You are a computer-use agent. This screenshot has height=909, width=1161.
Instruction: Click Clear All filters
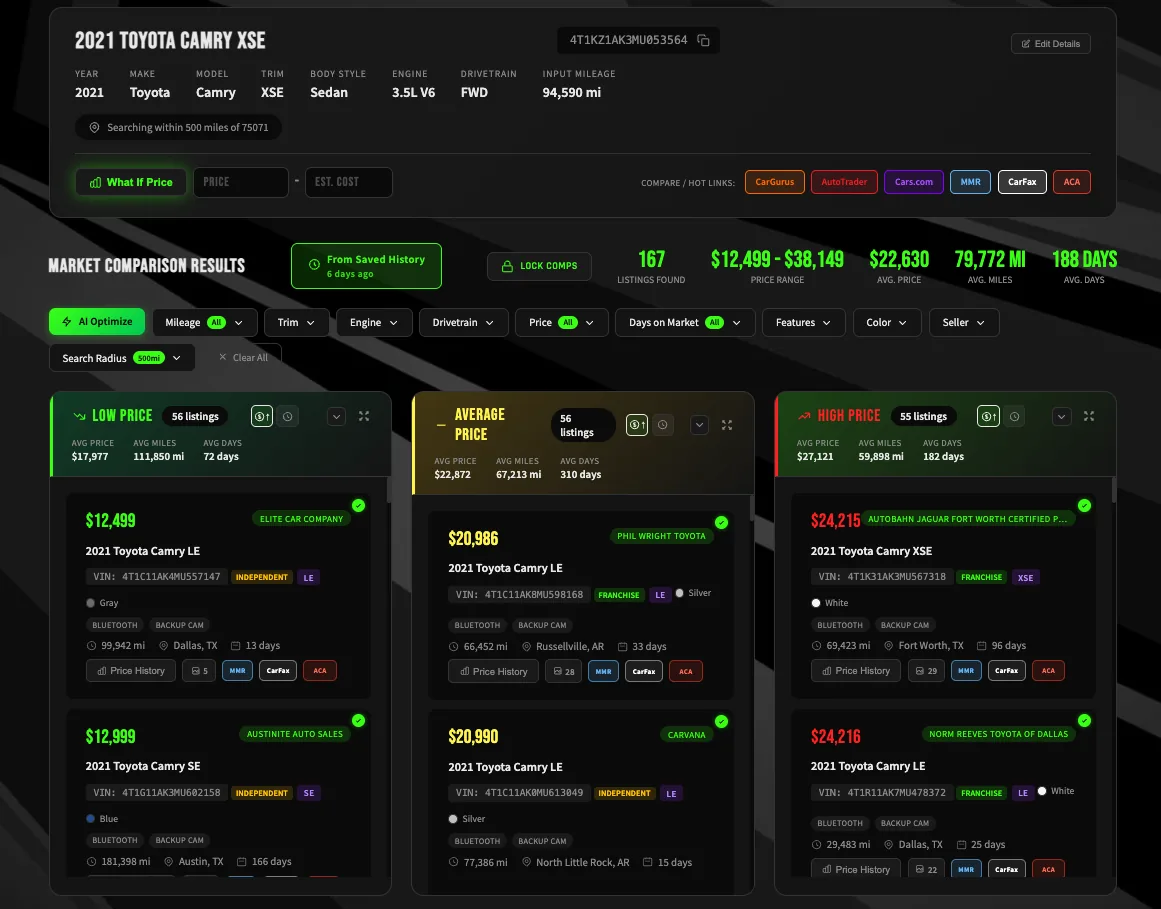pos(243,358)
